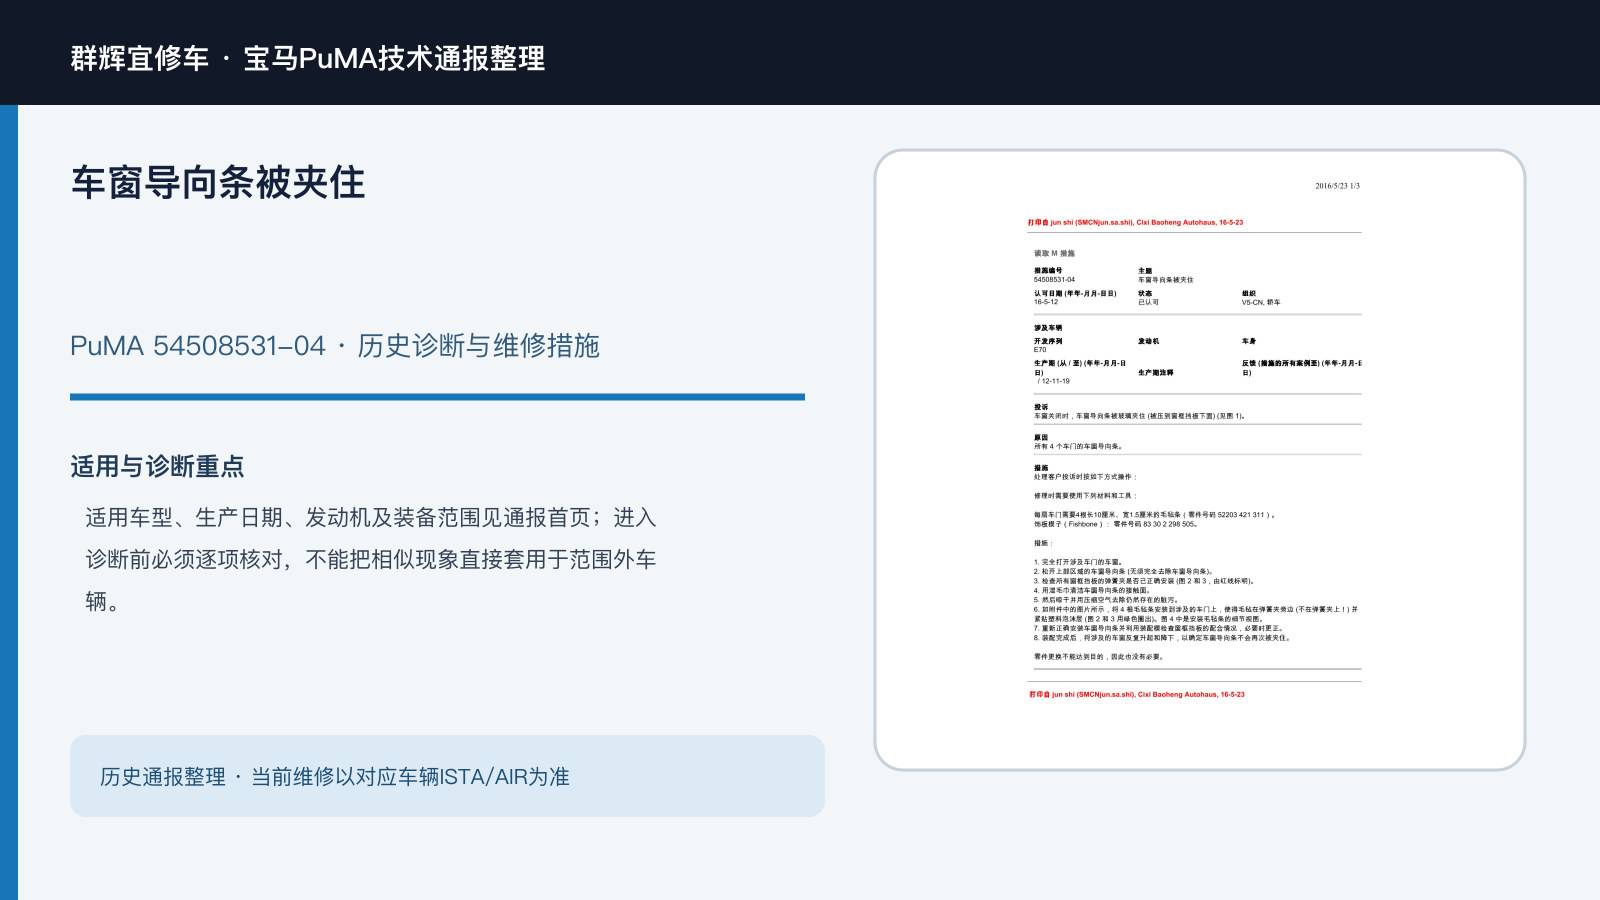Select the slide title 车窗导向条被夹住

(218, 182)
